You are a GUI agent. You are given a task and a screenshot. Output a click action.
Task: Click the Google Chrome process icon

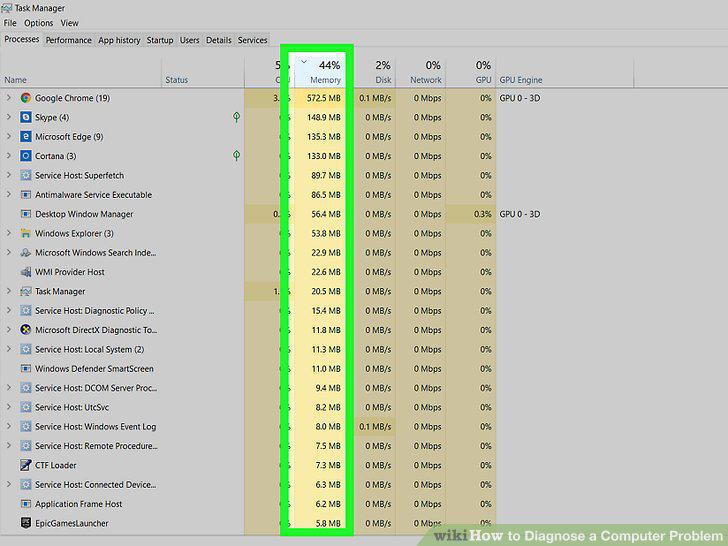pos(26,98)
